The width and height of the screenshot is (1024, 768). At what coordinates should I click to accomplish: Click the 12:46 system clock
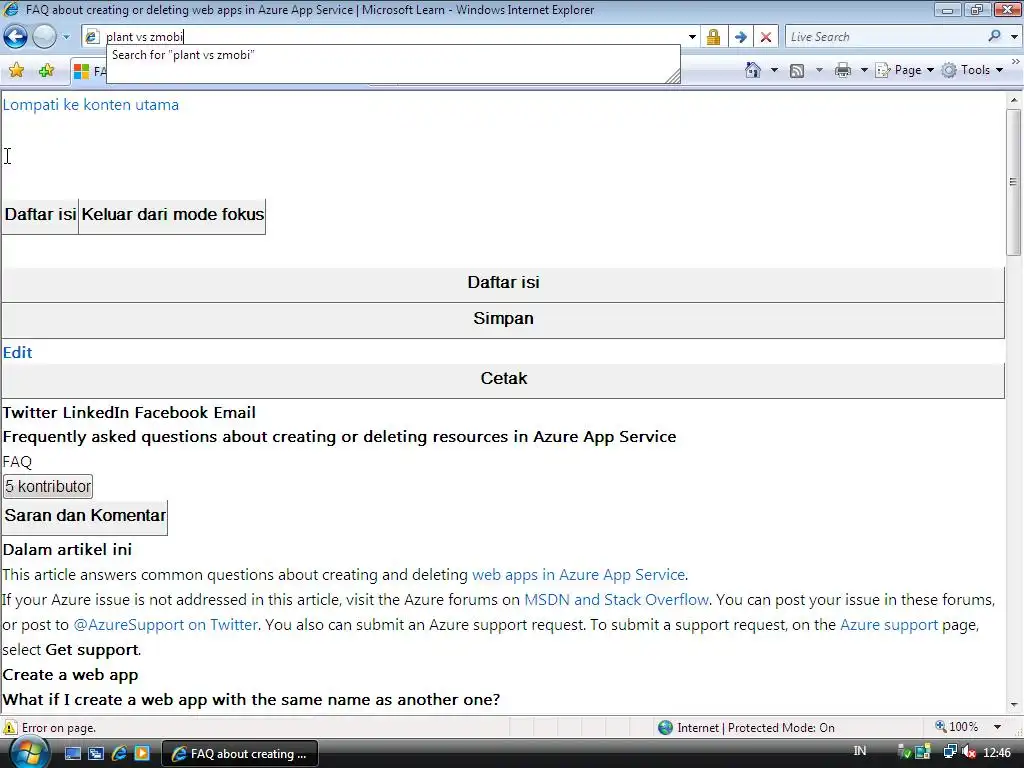(997, 753)
